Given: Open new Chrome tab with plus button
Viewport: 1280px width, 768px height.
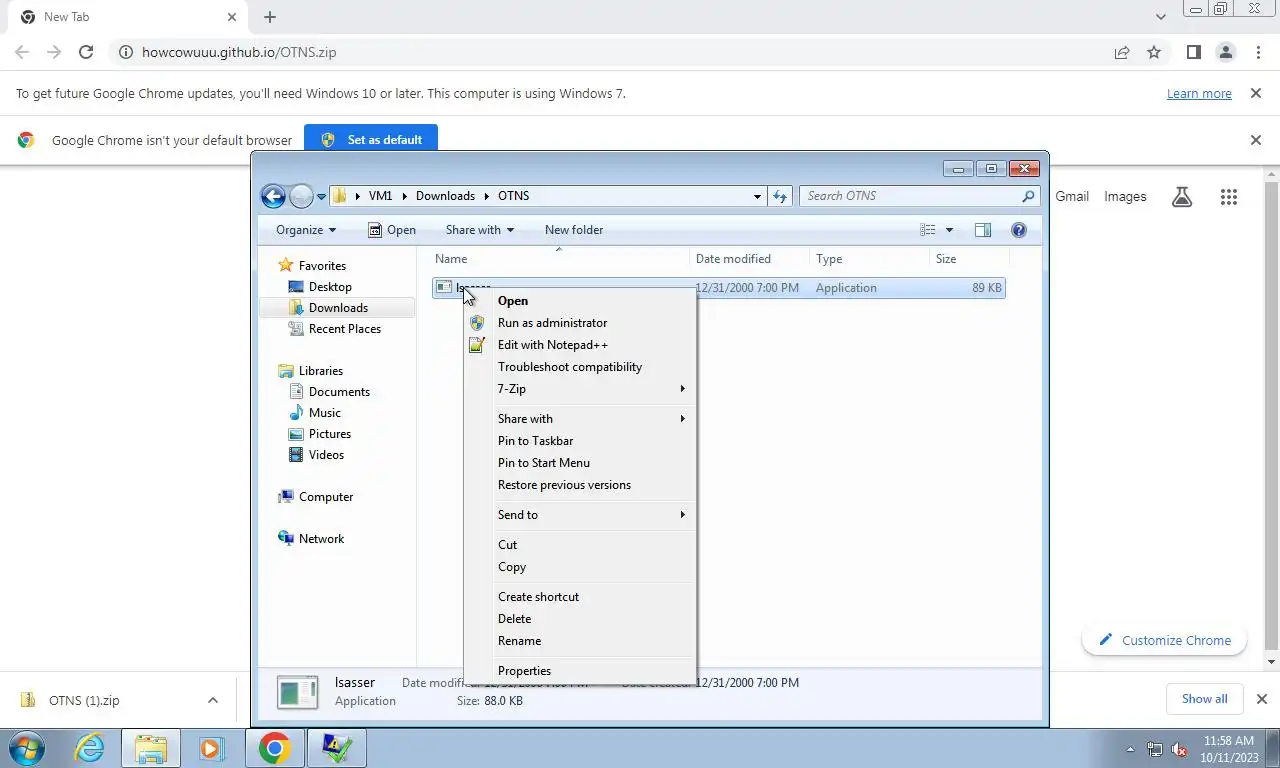Looking at the screenshot, I should coord(270,17).
